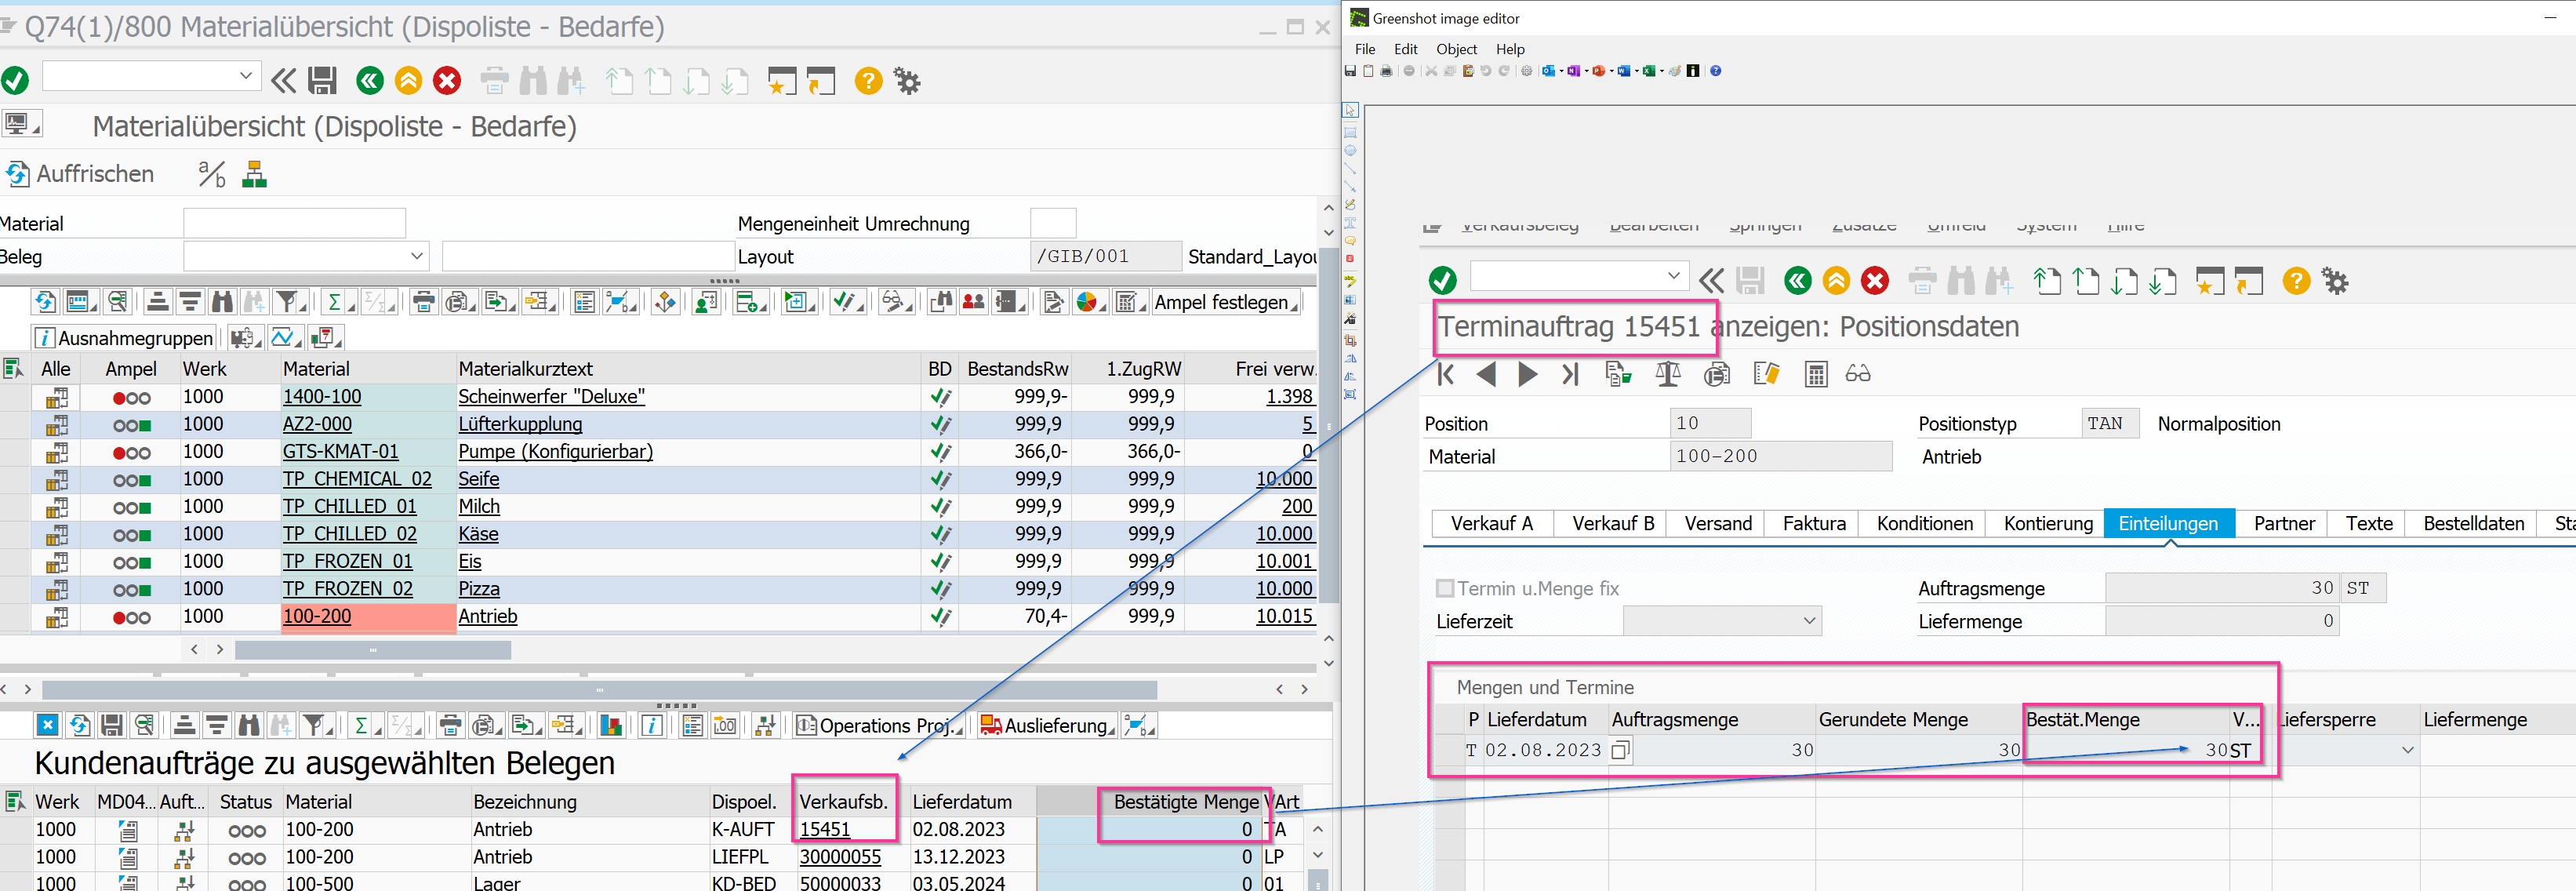Switch to the Versand tab
Image resolution: width=2576 pixels, height=891 pixels.
click(1717, 524)
